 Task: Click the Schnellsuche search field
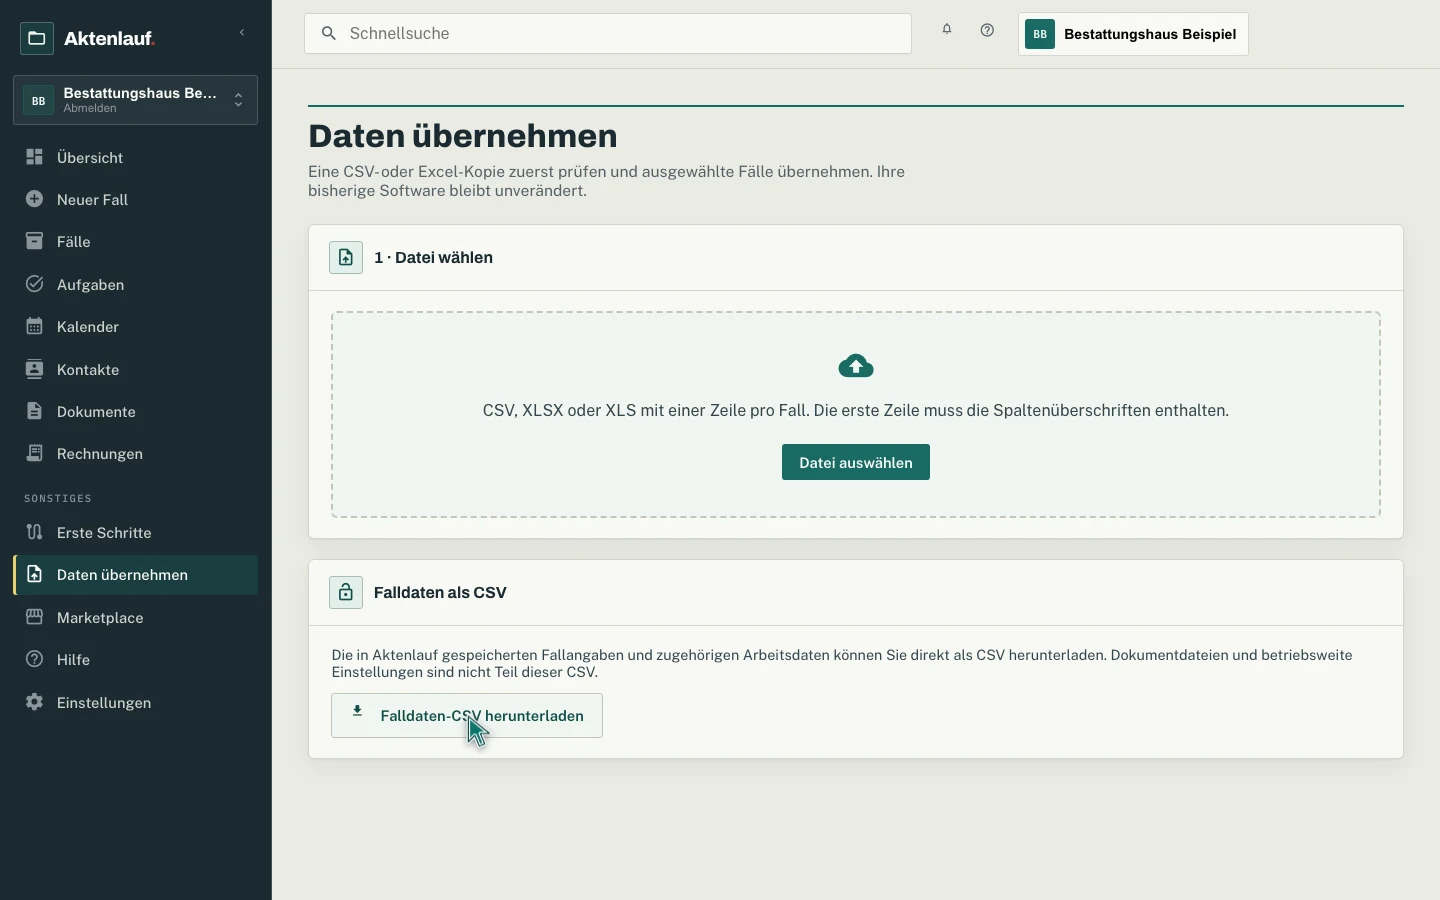tap(608, 33)
